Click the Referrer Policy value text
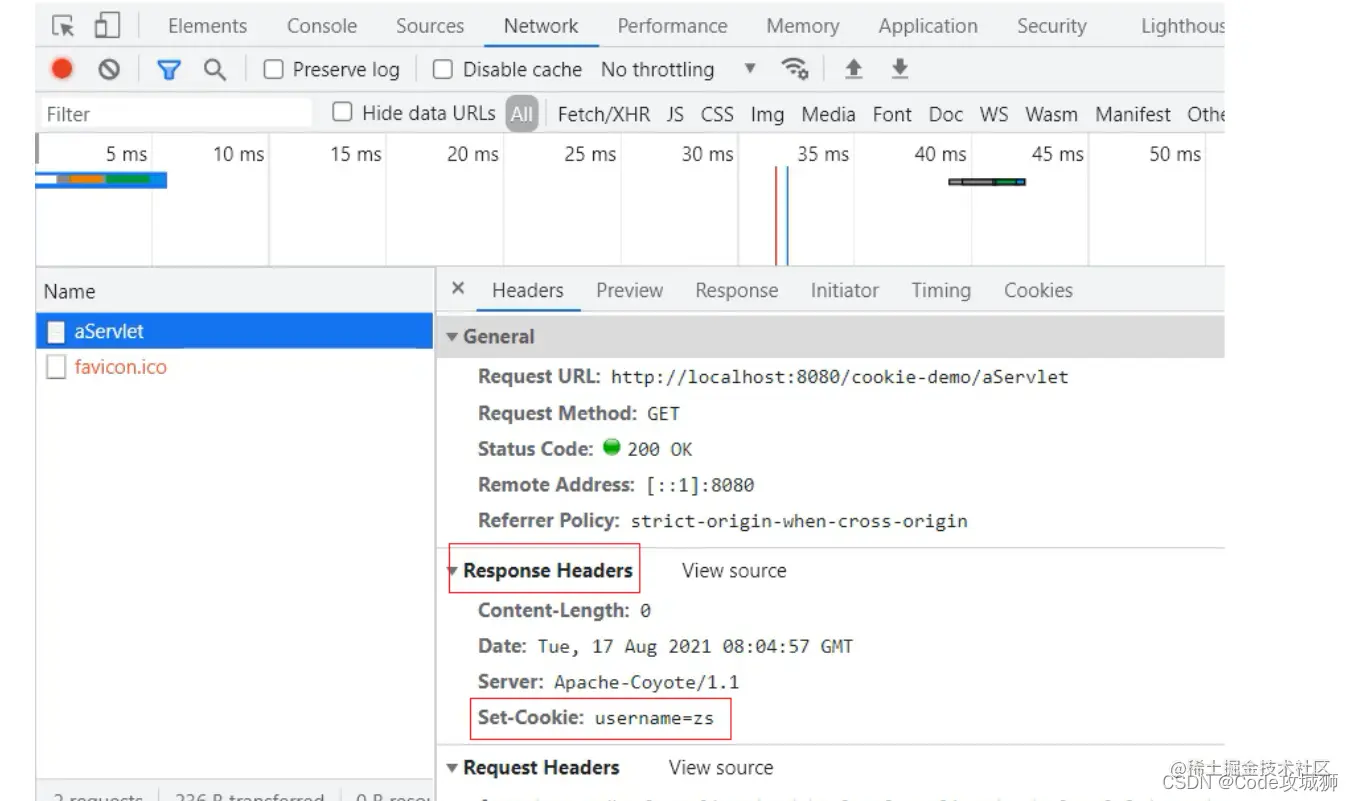 click(x=799, y=521)
